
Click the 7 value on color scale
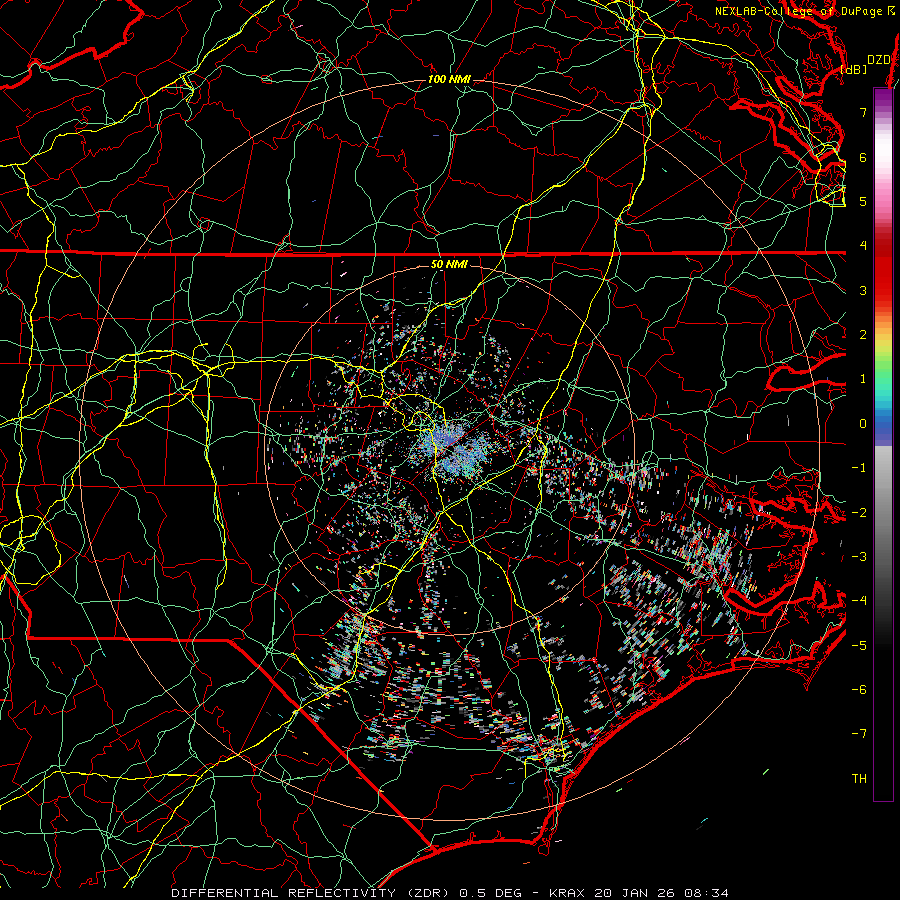(x=863, y=112)
